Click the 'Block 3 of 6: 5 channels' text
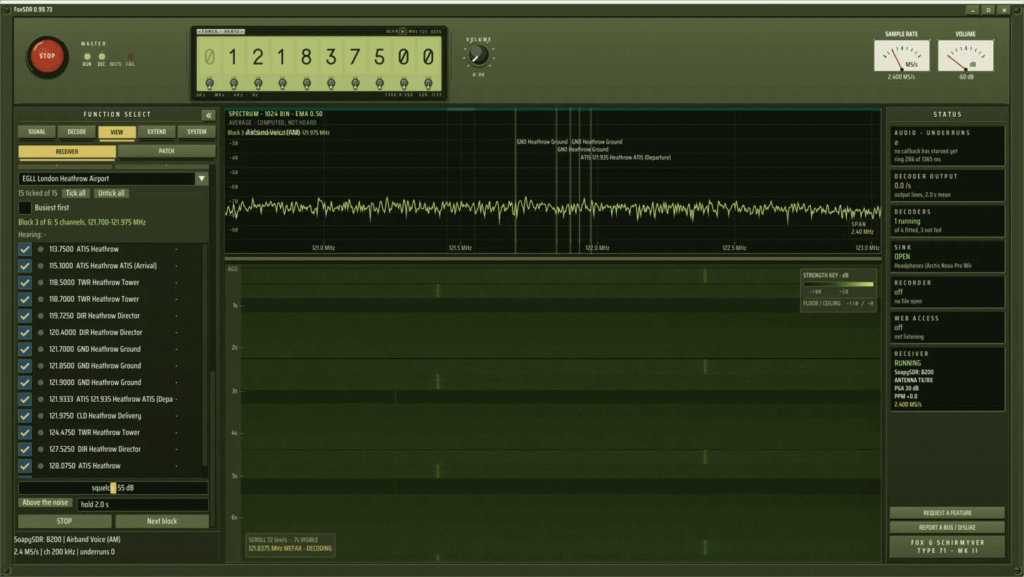 tap(82, 223)
